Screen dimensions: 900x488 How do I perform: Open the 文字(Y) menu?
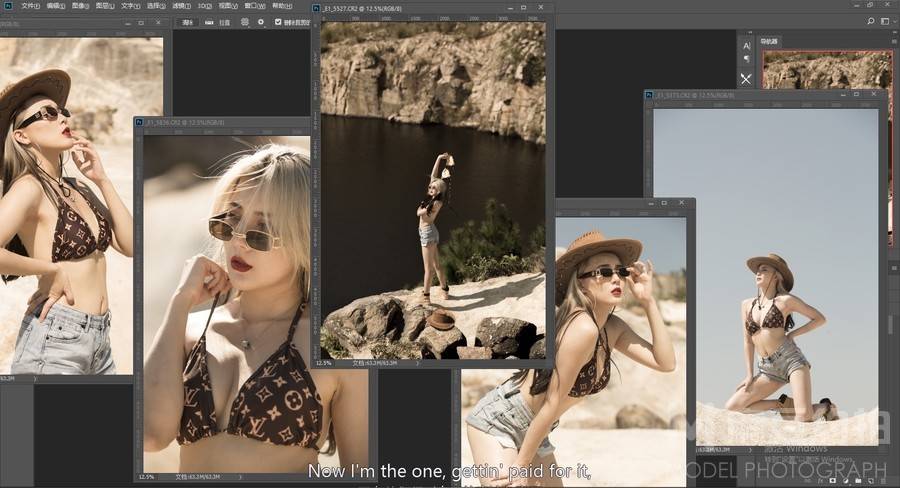(x=130, y=6)
